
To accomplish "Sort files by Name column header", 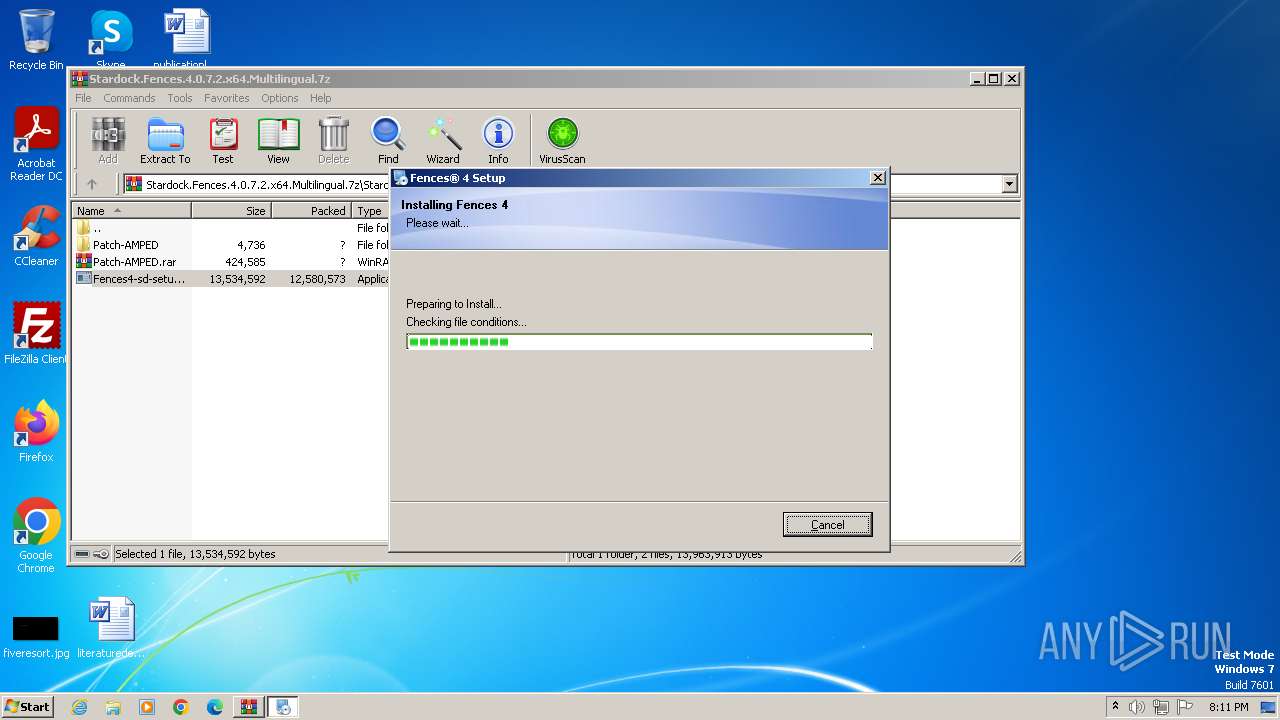I will 132,211.
